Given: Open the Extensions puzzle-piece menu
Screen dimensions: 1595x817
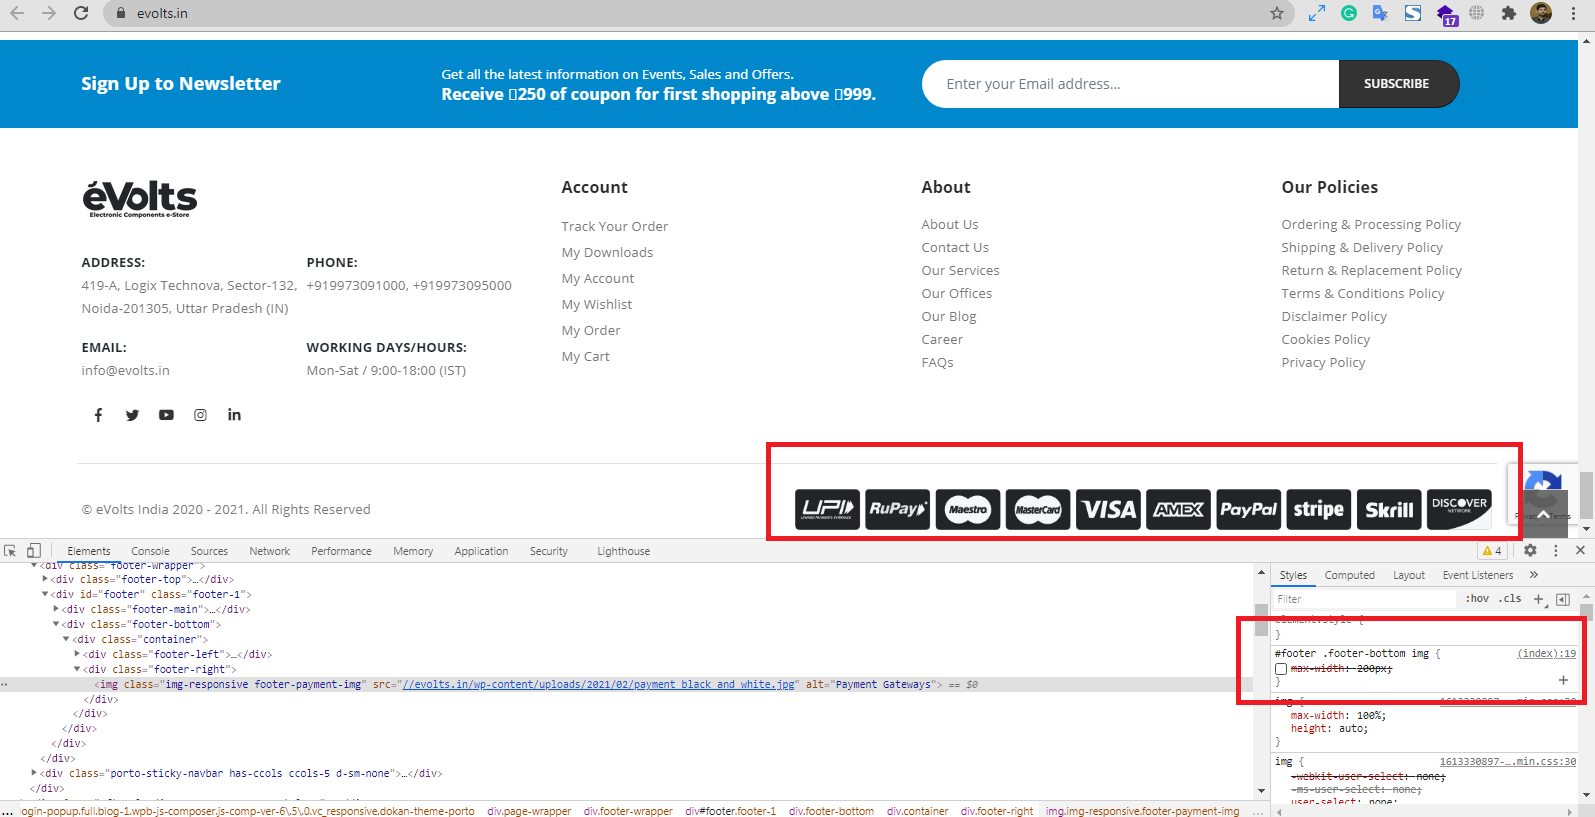Looking at the screenshot, I should (x=1509, y=13).
